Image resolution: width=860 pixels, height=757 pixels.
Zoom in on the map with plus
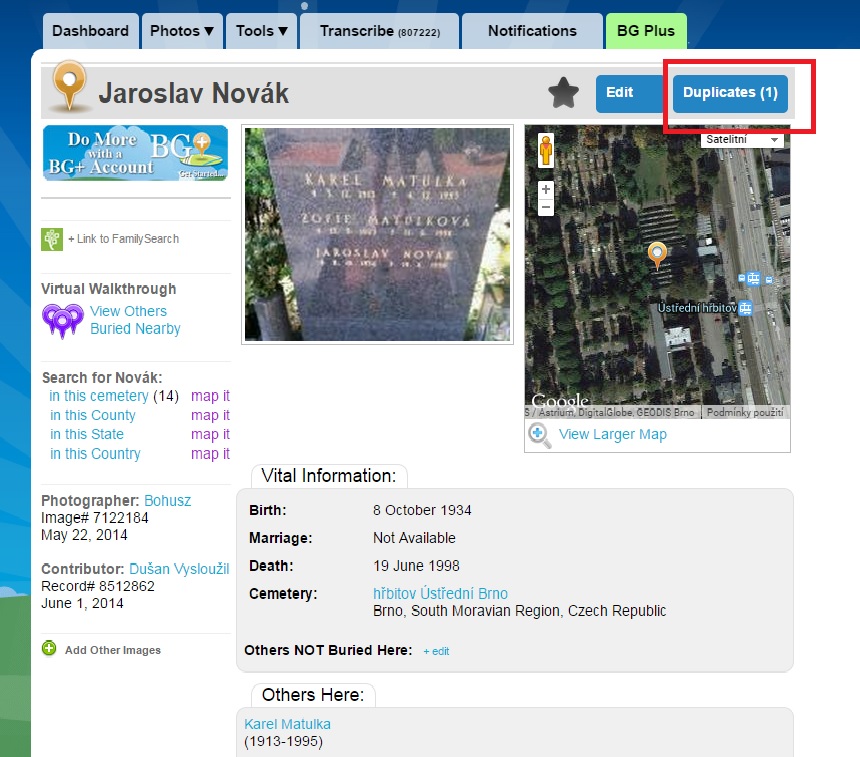point(545,189)
